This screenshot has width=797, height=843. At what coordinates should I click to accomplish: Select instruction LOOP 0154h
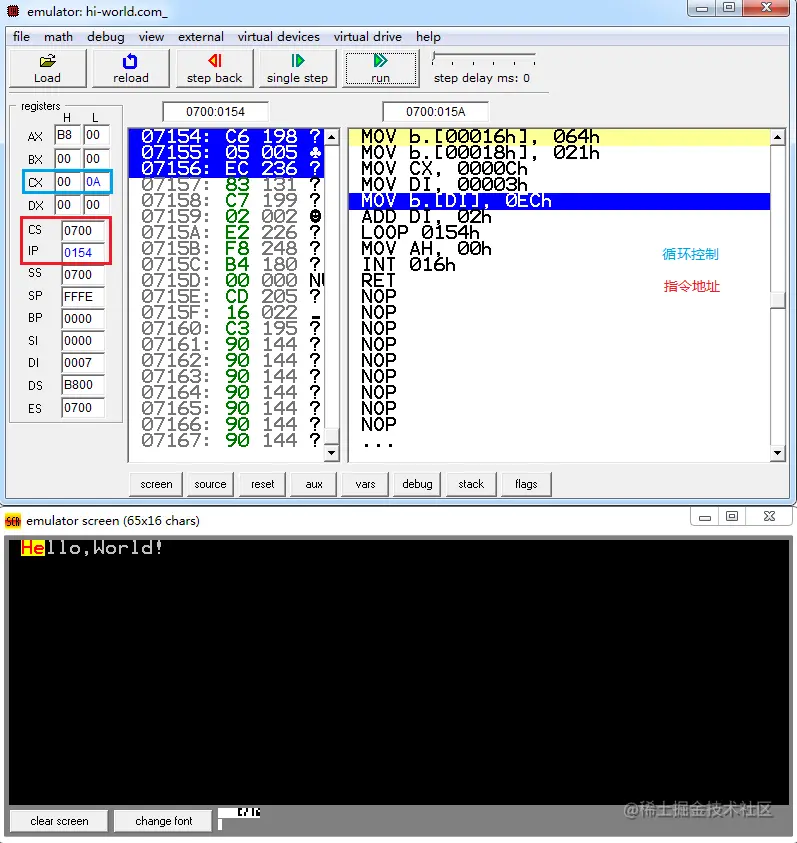coord(559,233)
